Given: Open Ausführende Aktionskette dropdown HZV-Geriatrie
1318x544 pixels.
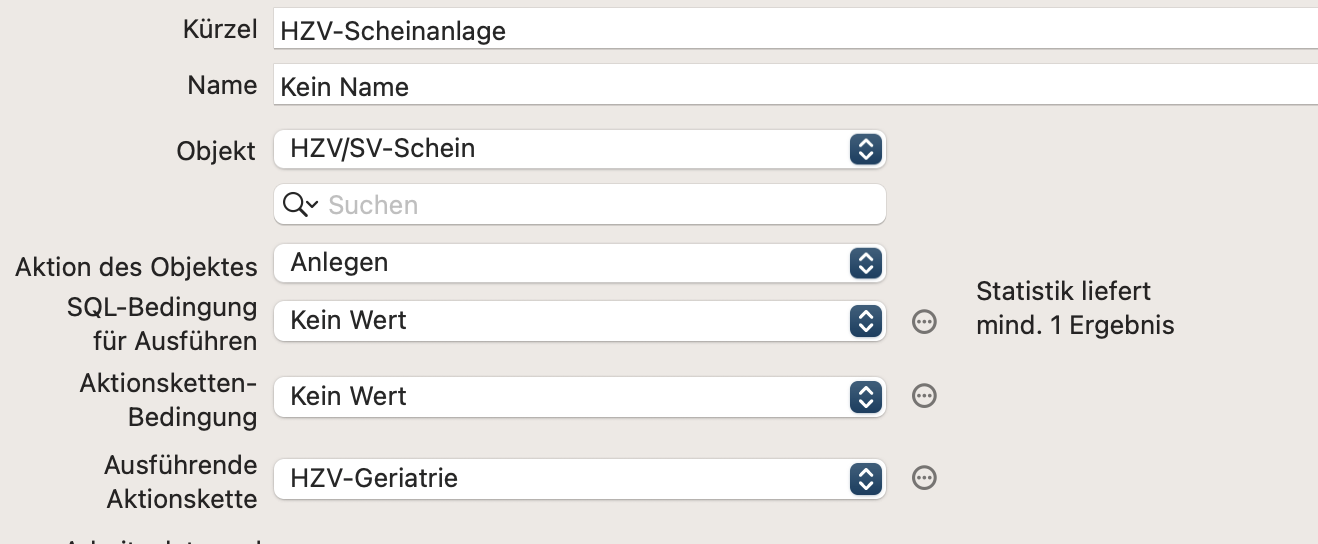Looking at the screenshot, I should [x=580, y=478].
